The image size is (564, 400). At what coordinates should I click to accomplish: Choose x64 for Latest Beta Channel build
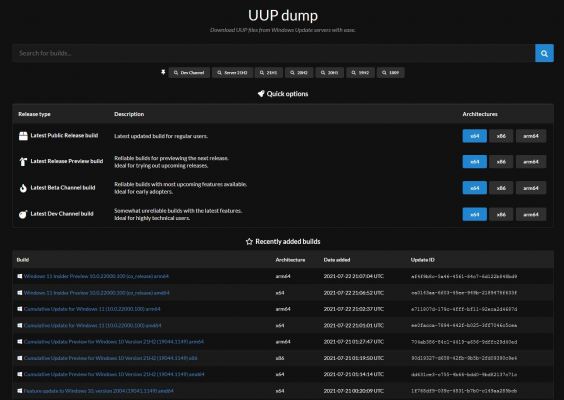point(474,188)
